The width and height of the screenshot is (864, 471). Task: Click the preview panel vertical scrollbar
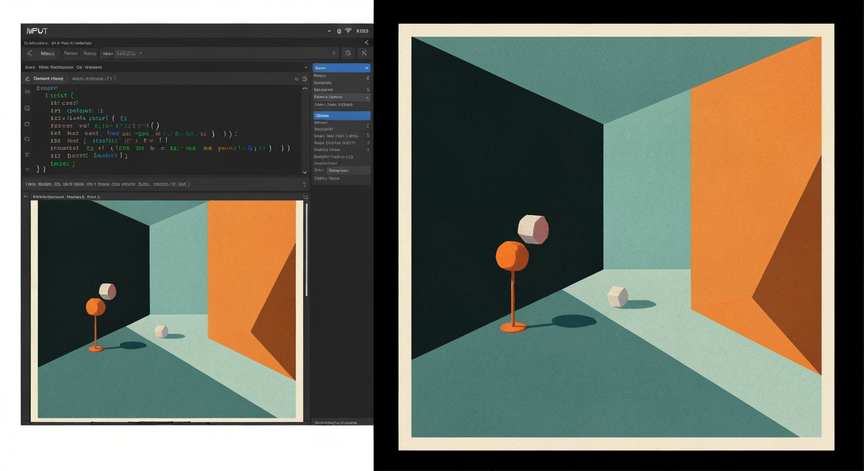[306, 251]
